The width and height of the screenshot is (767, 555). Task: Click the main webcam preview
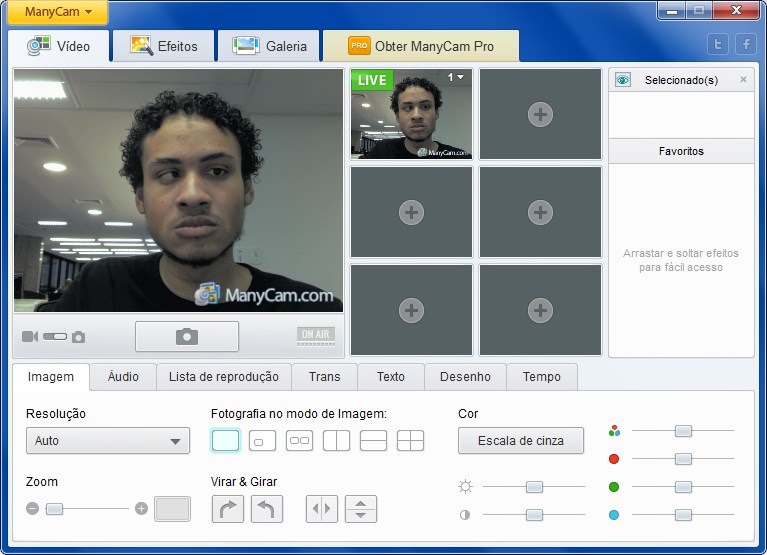coord(179,190)
